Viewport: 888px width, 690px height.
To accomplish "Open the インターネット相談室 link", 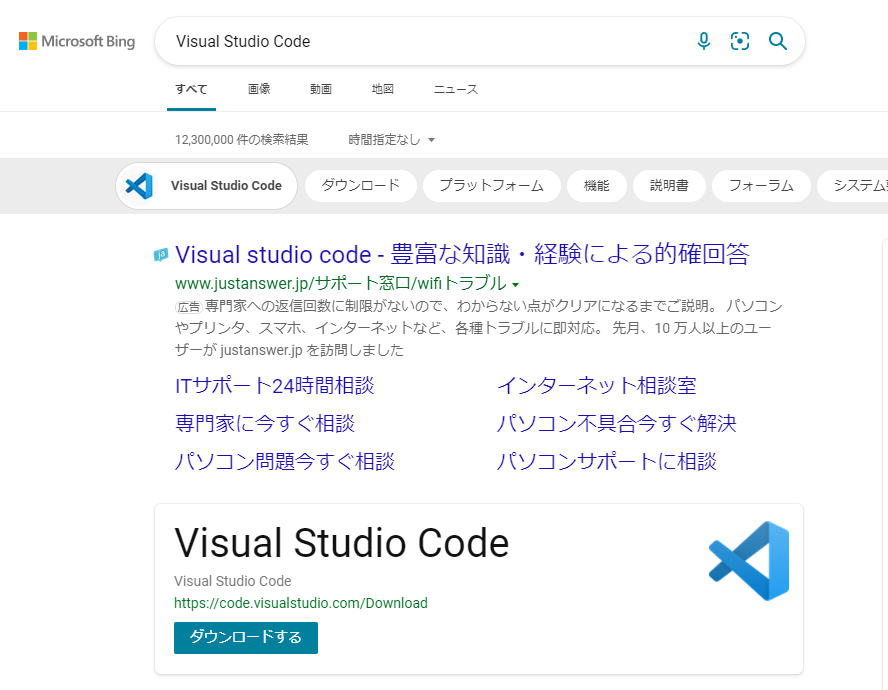I will point(596,386).
